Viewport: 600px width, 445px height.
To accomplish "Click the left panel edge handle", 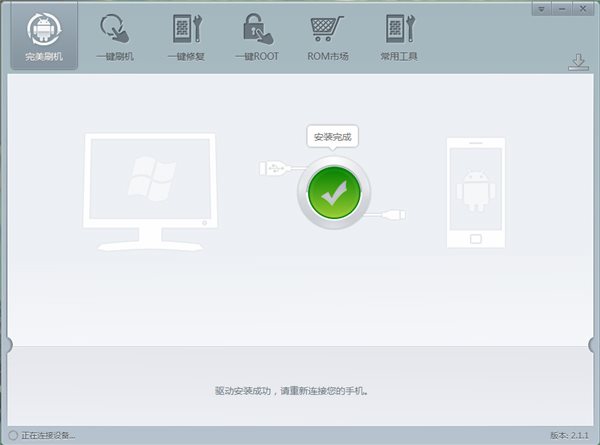I will click(x=8, y=345).
